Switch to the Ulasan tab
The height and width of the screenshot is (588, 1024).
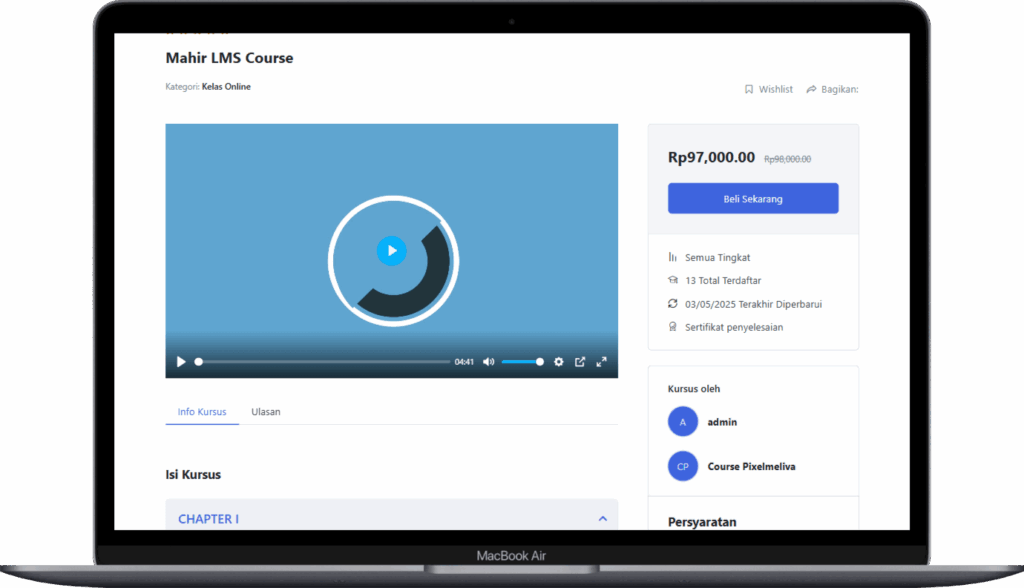[266, 412]
